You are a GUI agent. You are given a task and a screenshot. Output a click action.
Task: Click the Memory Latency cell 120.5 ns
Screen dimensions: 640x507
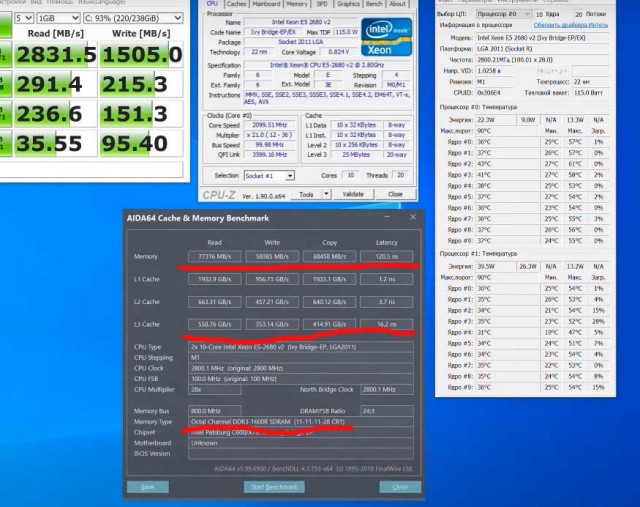tap(386, 256)
